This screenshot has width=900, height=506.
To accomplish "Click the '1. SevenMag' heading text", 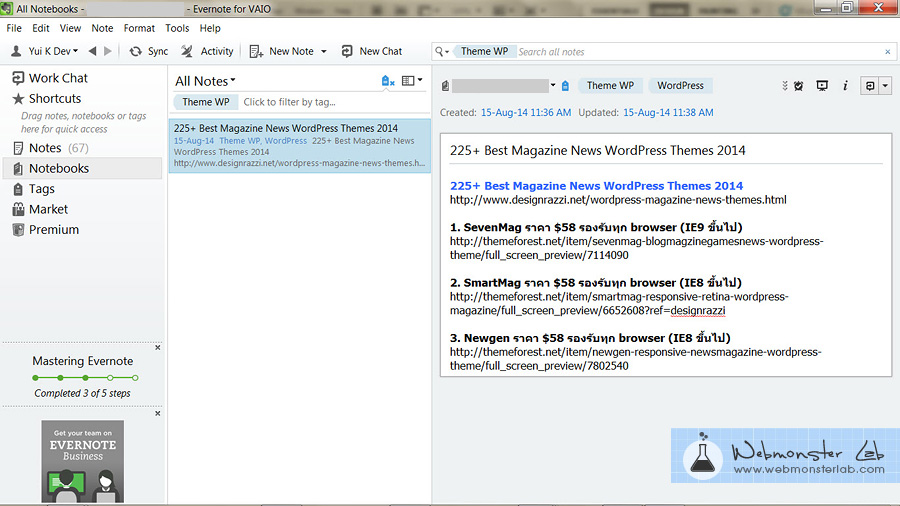I will point(596,227).
